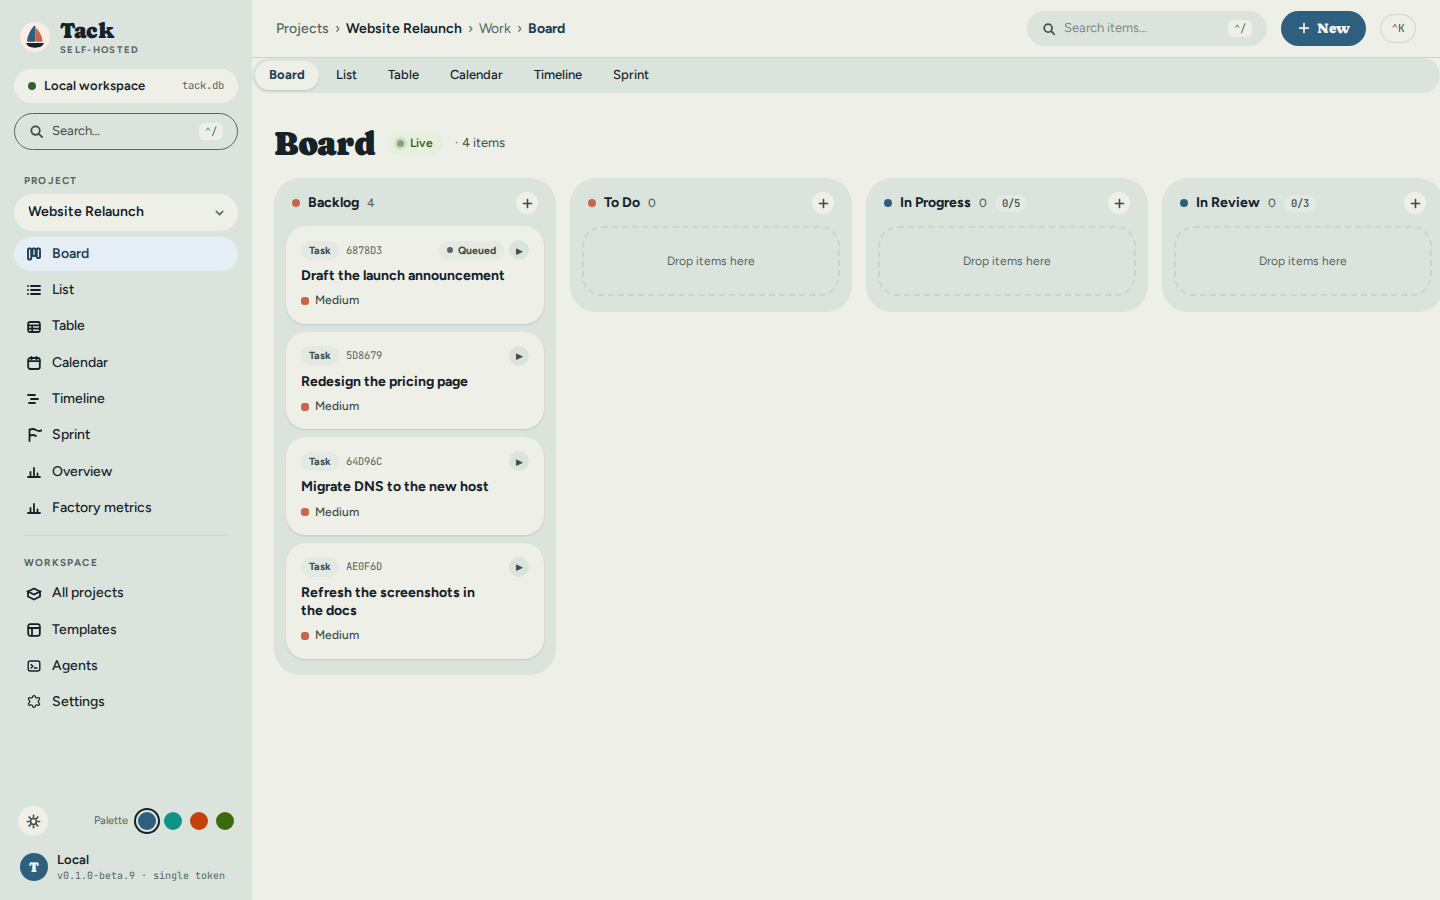The height and width of the screenshot is (900, 1440).
Task: Open the Local workspace switcher
Action: pos(126,86)
